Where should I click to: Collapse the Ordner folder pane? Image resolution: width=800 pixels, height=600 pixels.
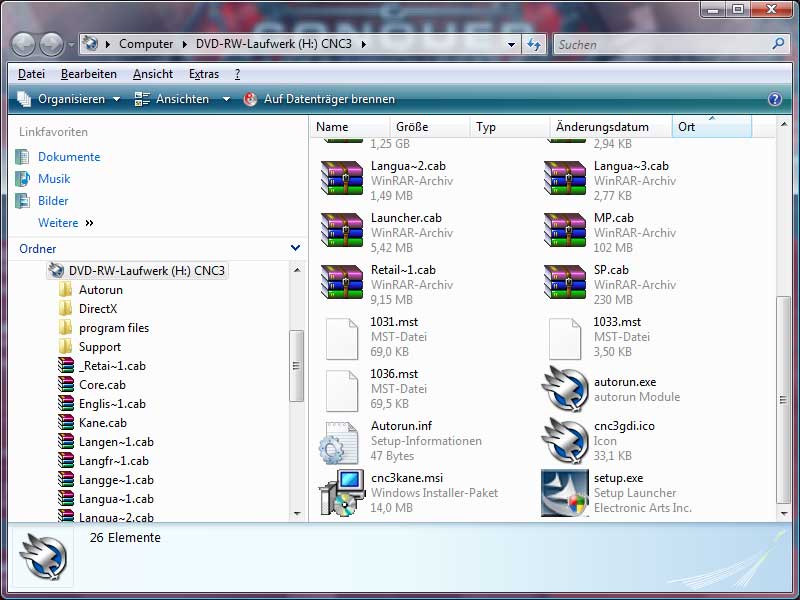click(x=295, y=248)
